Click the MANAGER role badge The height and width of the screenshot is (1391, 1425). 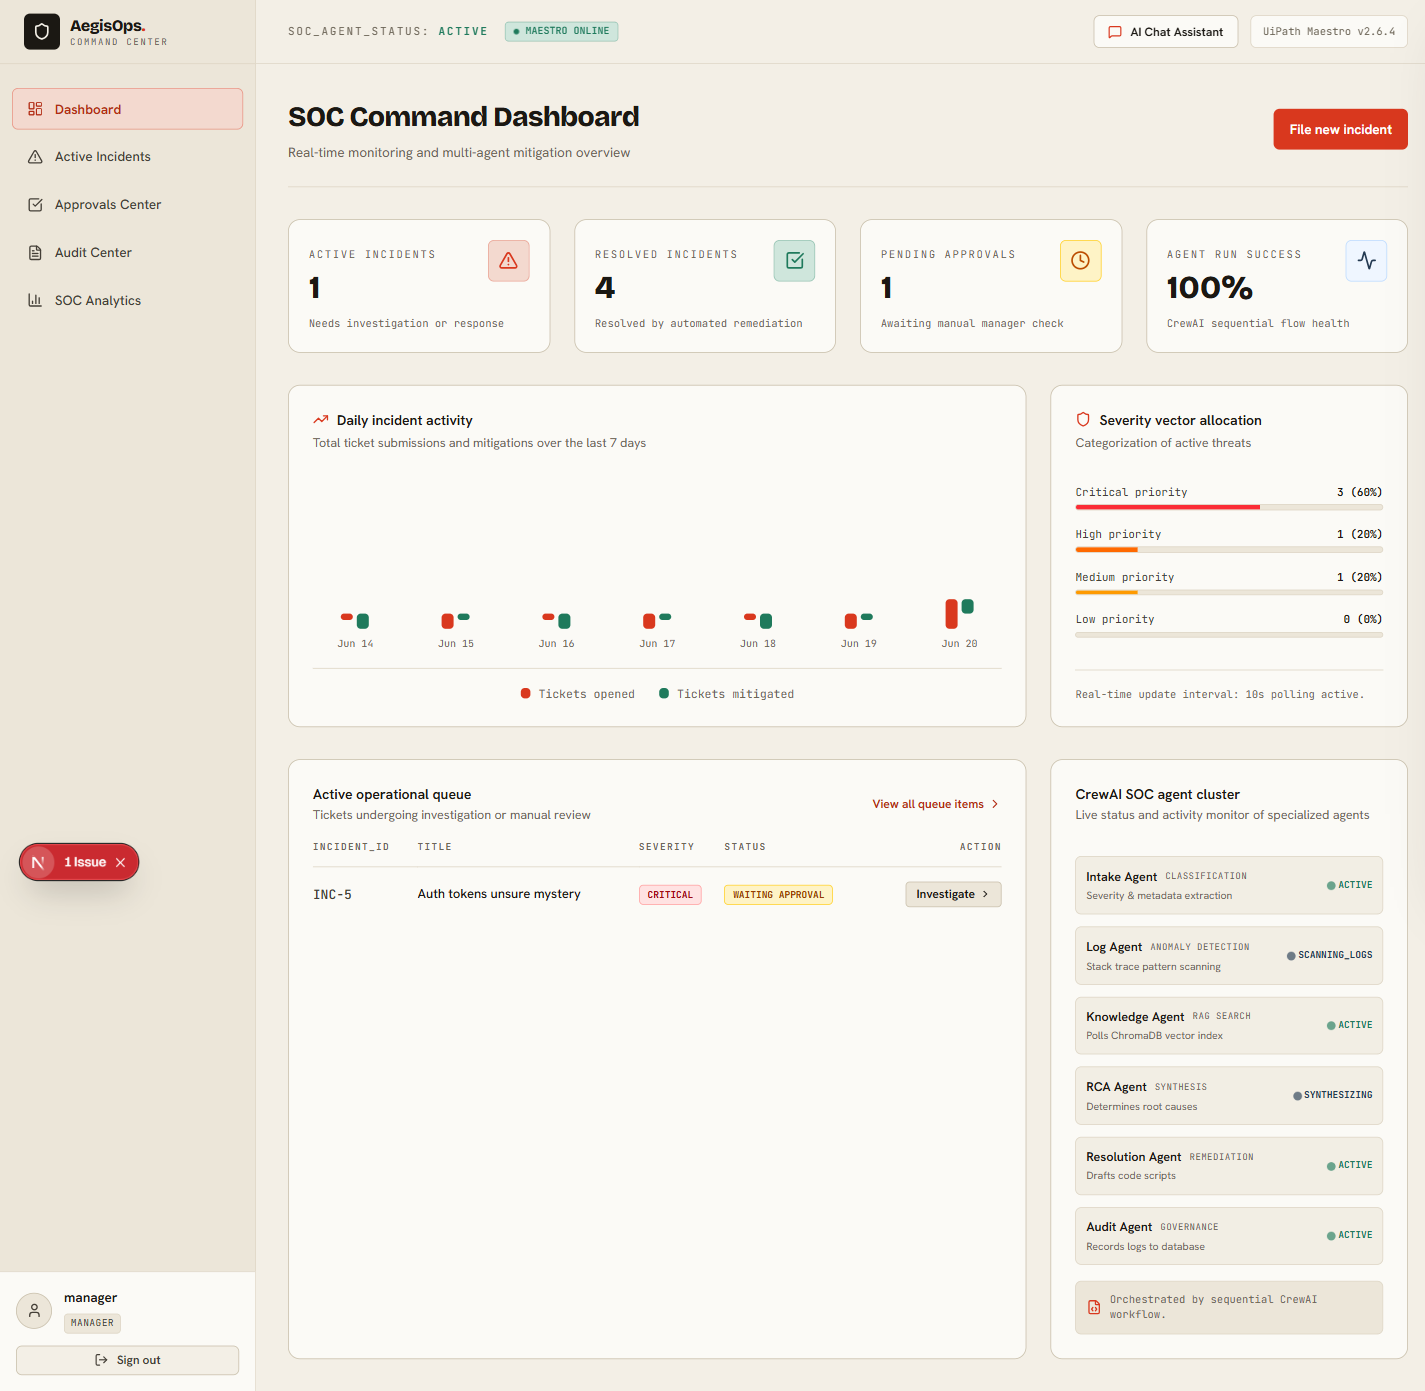coord(92,1323)
